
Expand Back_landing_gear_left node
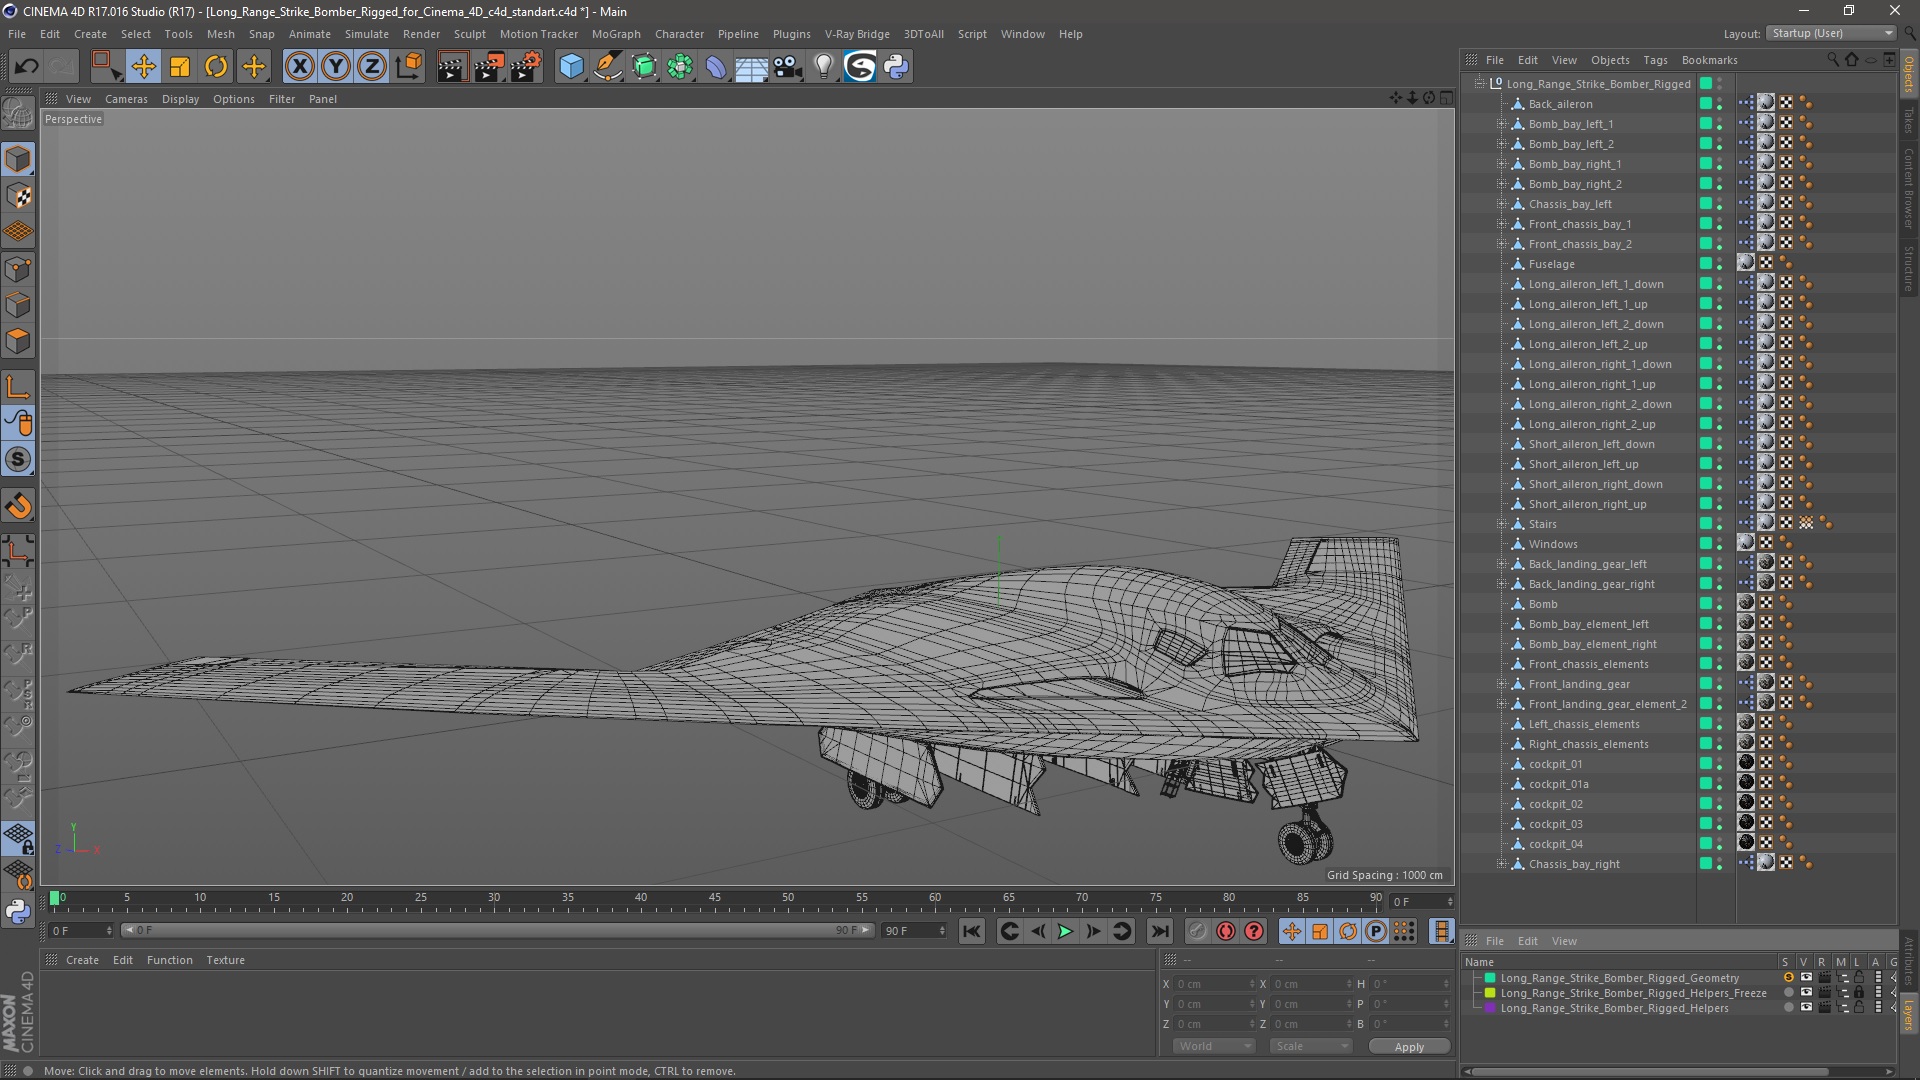coord(1501,564)
